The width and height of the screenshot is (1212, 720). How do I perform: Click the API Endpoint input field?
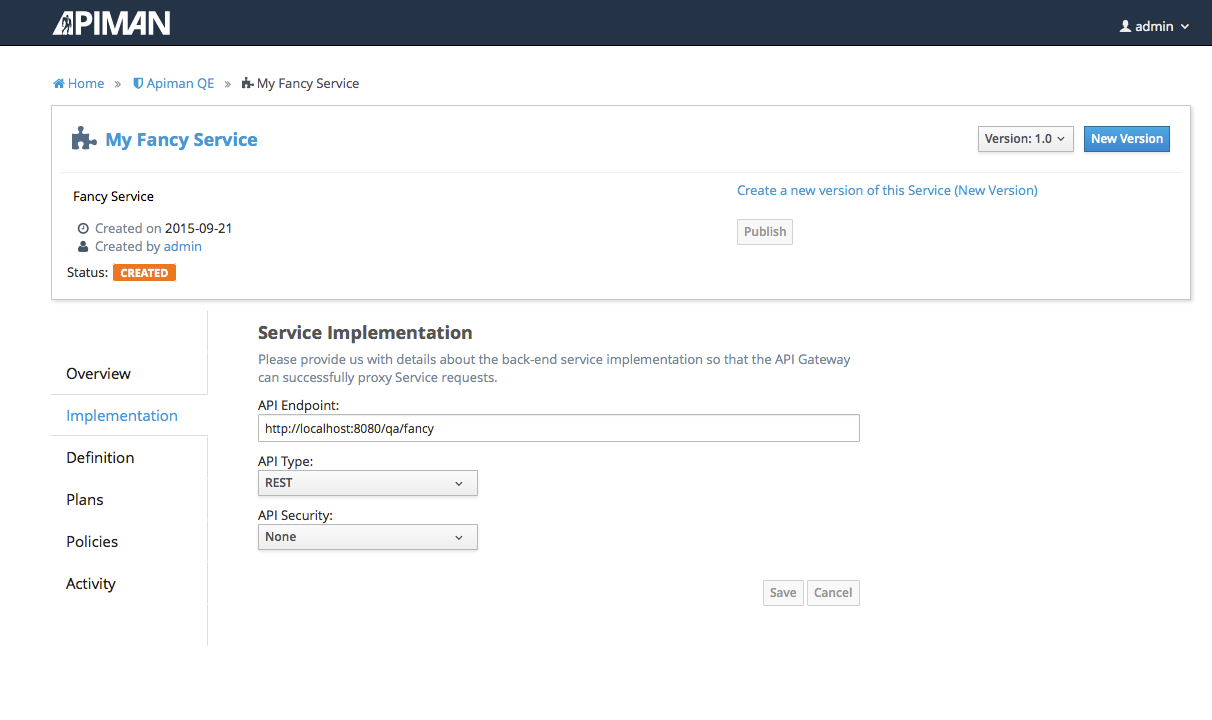pos(559,428)
